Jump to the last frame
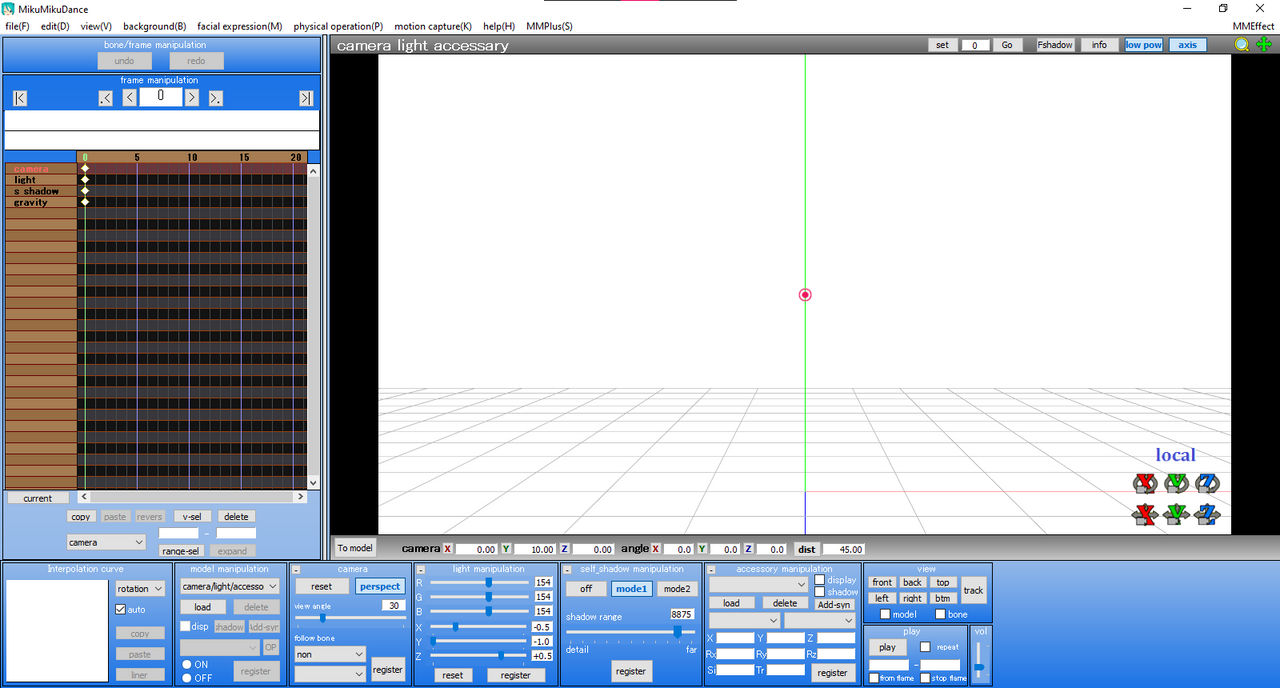The width and height of the screenshot is (1280, 688). 306,97
